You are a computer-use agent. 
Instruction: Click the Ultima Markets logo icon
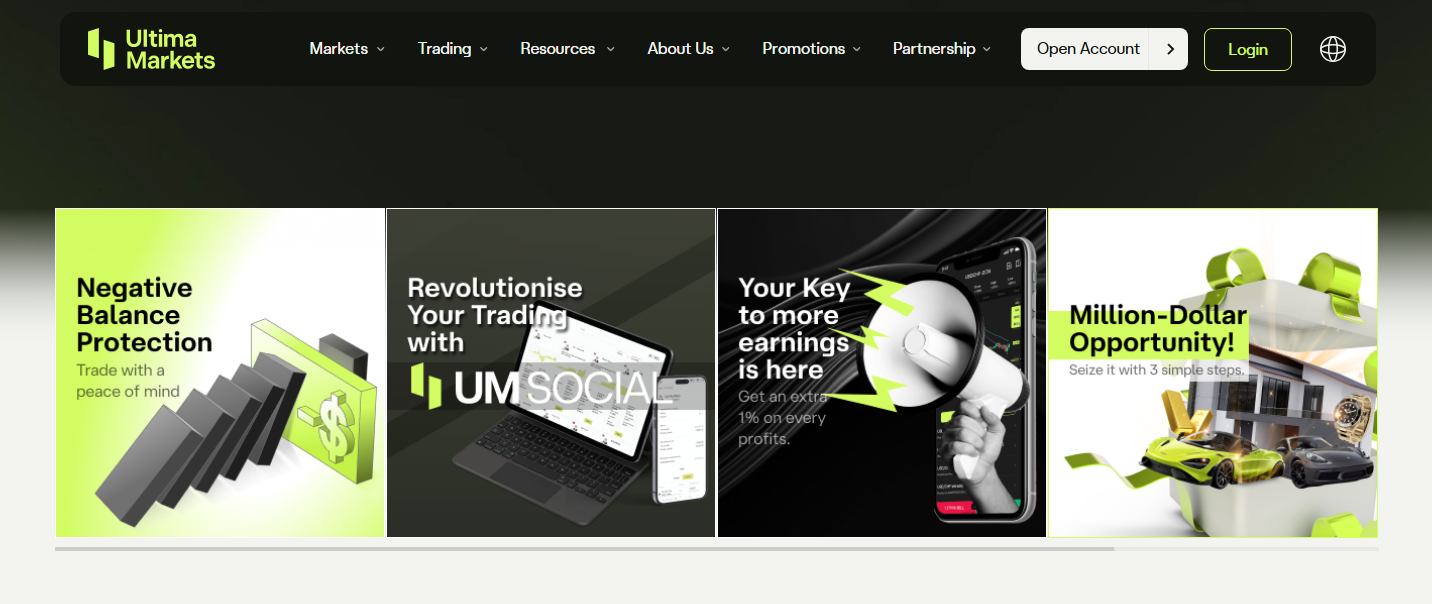point(101,49)
